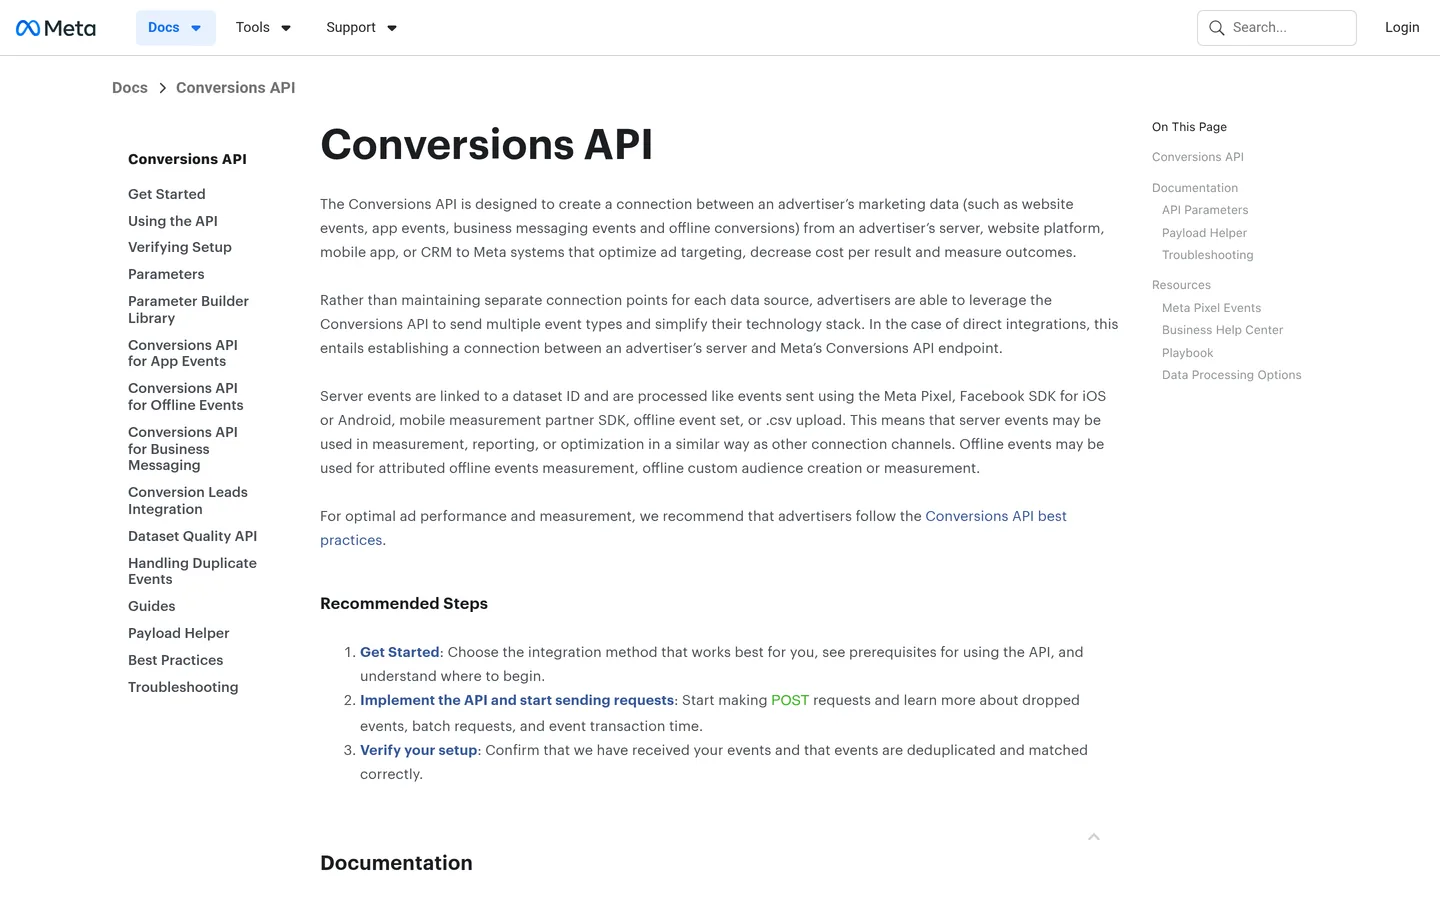Click the search magnifier icon
This screenshot has height=900, width=1440.
(x=1217, y=28)
